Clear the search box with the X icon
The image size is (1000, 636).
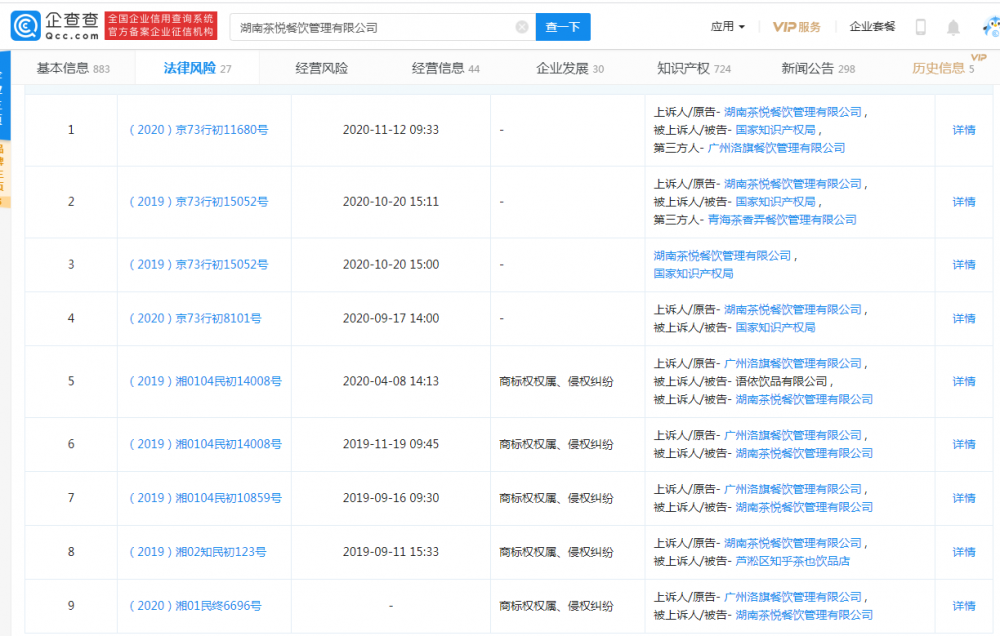522,27
